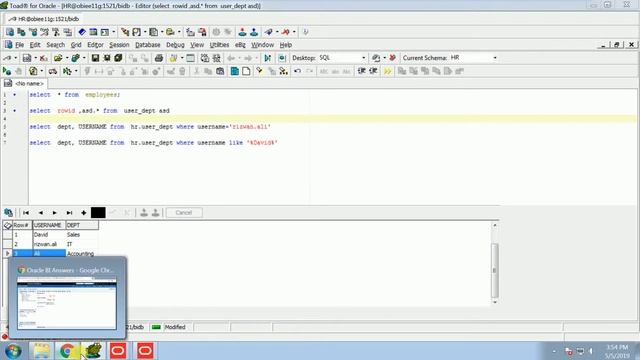Click the print icon
Image resolution: width=640 pixels, height=360 pixels.
159,58
